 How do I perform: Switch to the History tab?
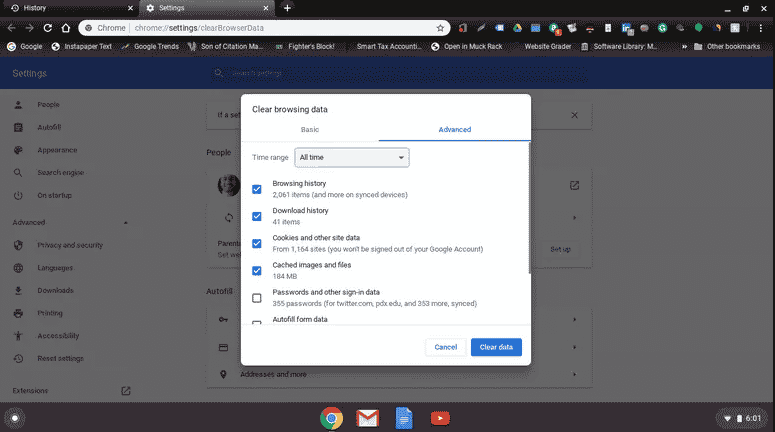(x=69, y=8)
